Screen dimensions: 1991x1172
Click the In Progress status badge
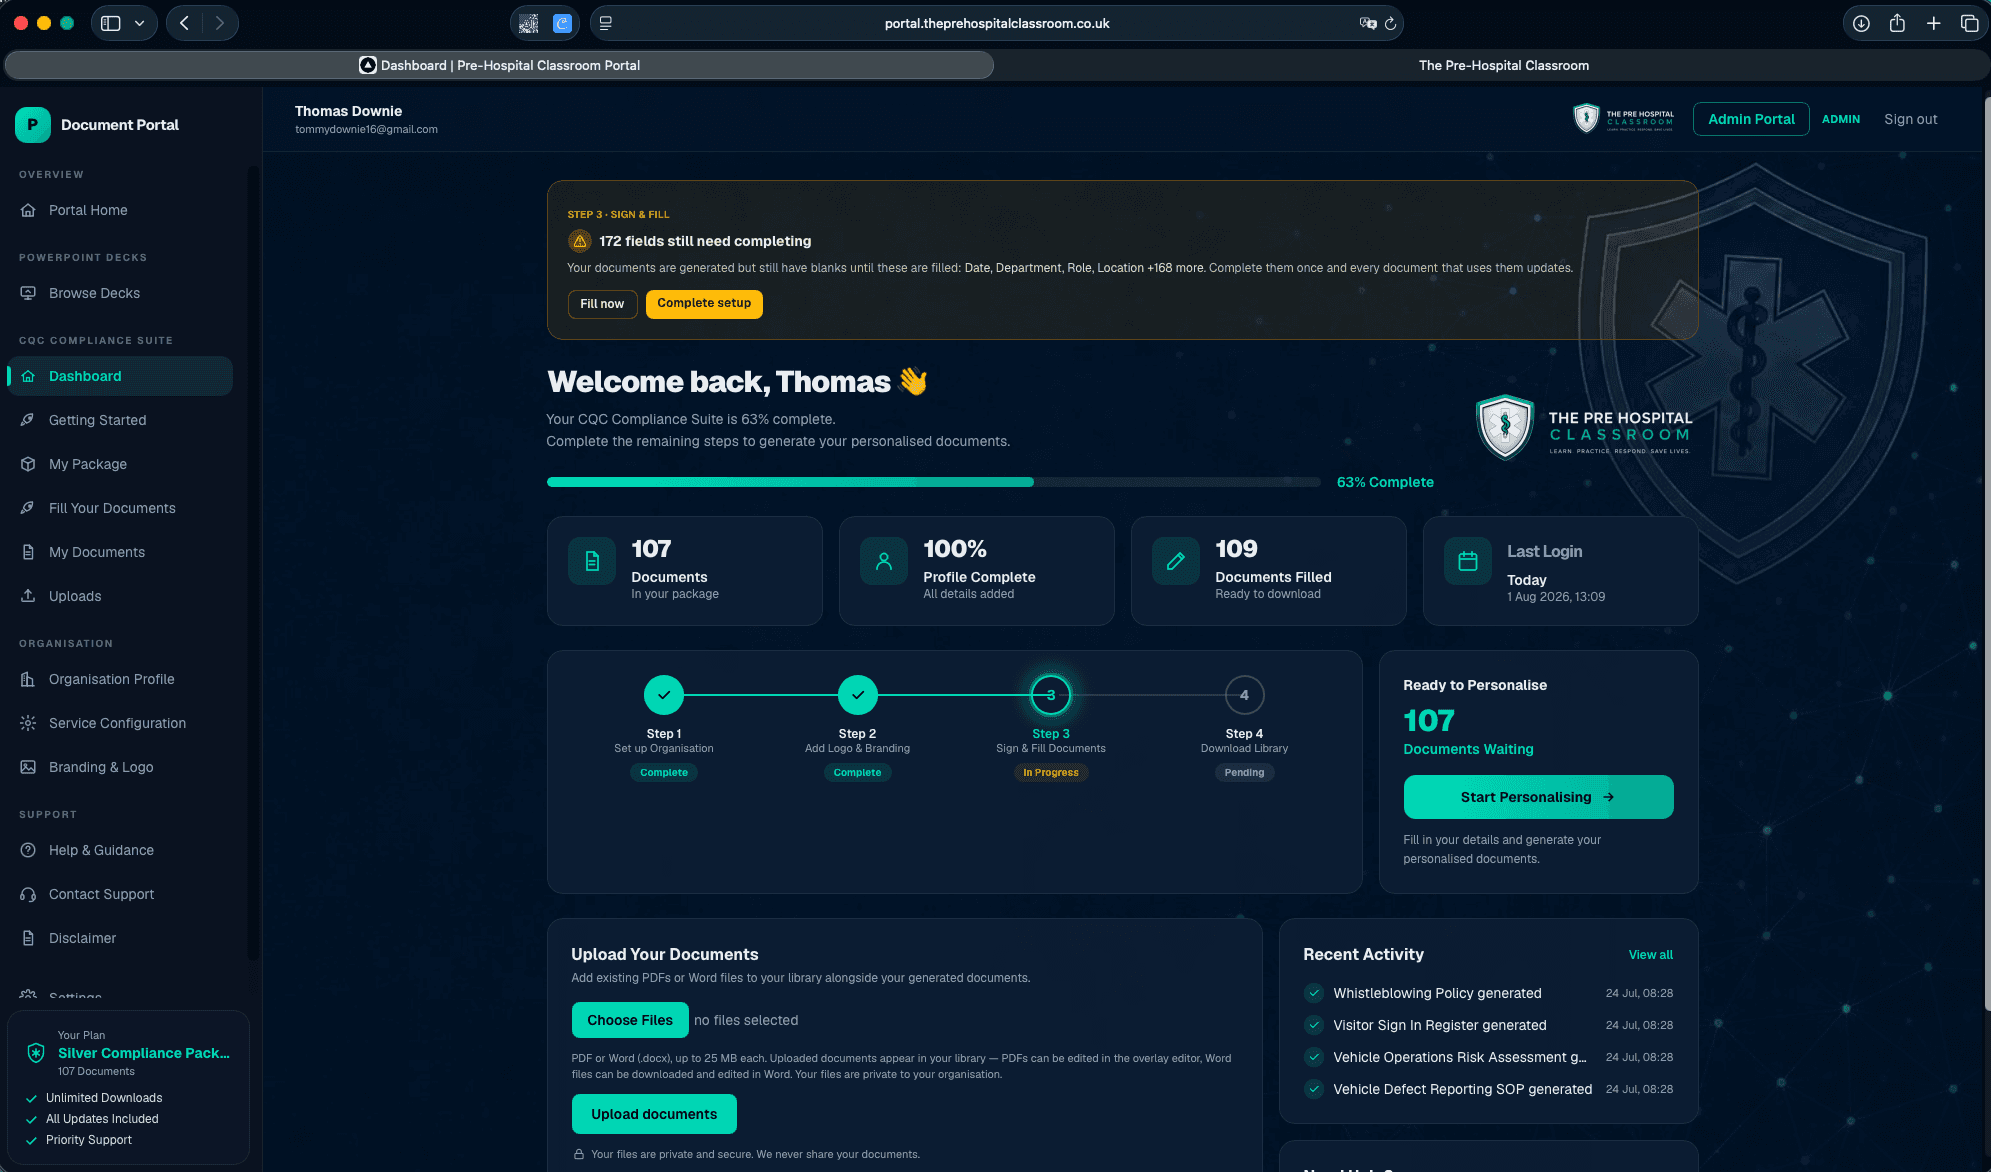(1051, 773)
